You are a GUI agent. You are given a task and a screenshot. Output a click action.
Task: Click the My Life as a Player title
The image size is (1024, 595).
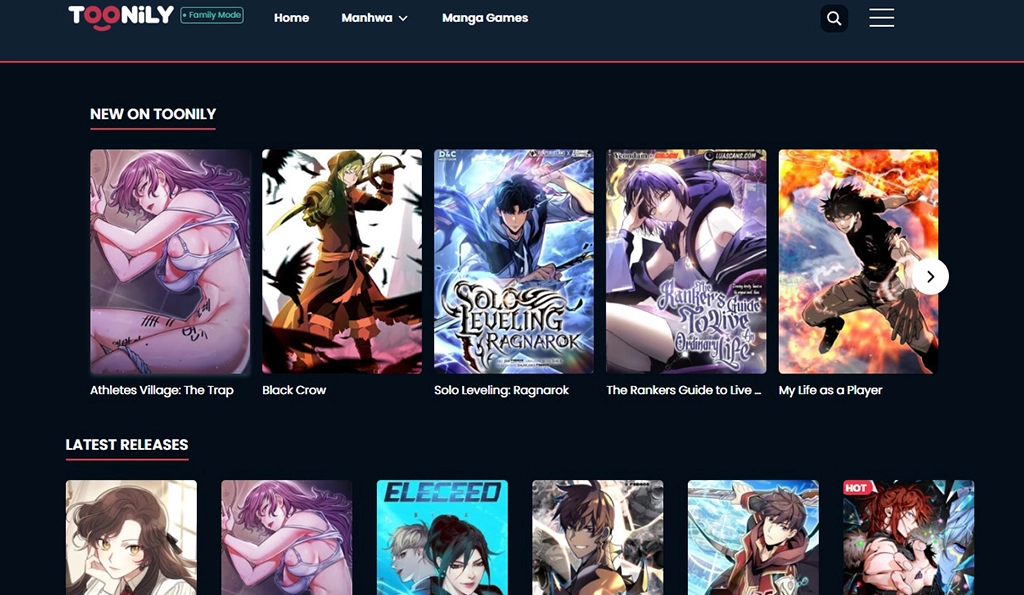click(x=830, y=390)
